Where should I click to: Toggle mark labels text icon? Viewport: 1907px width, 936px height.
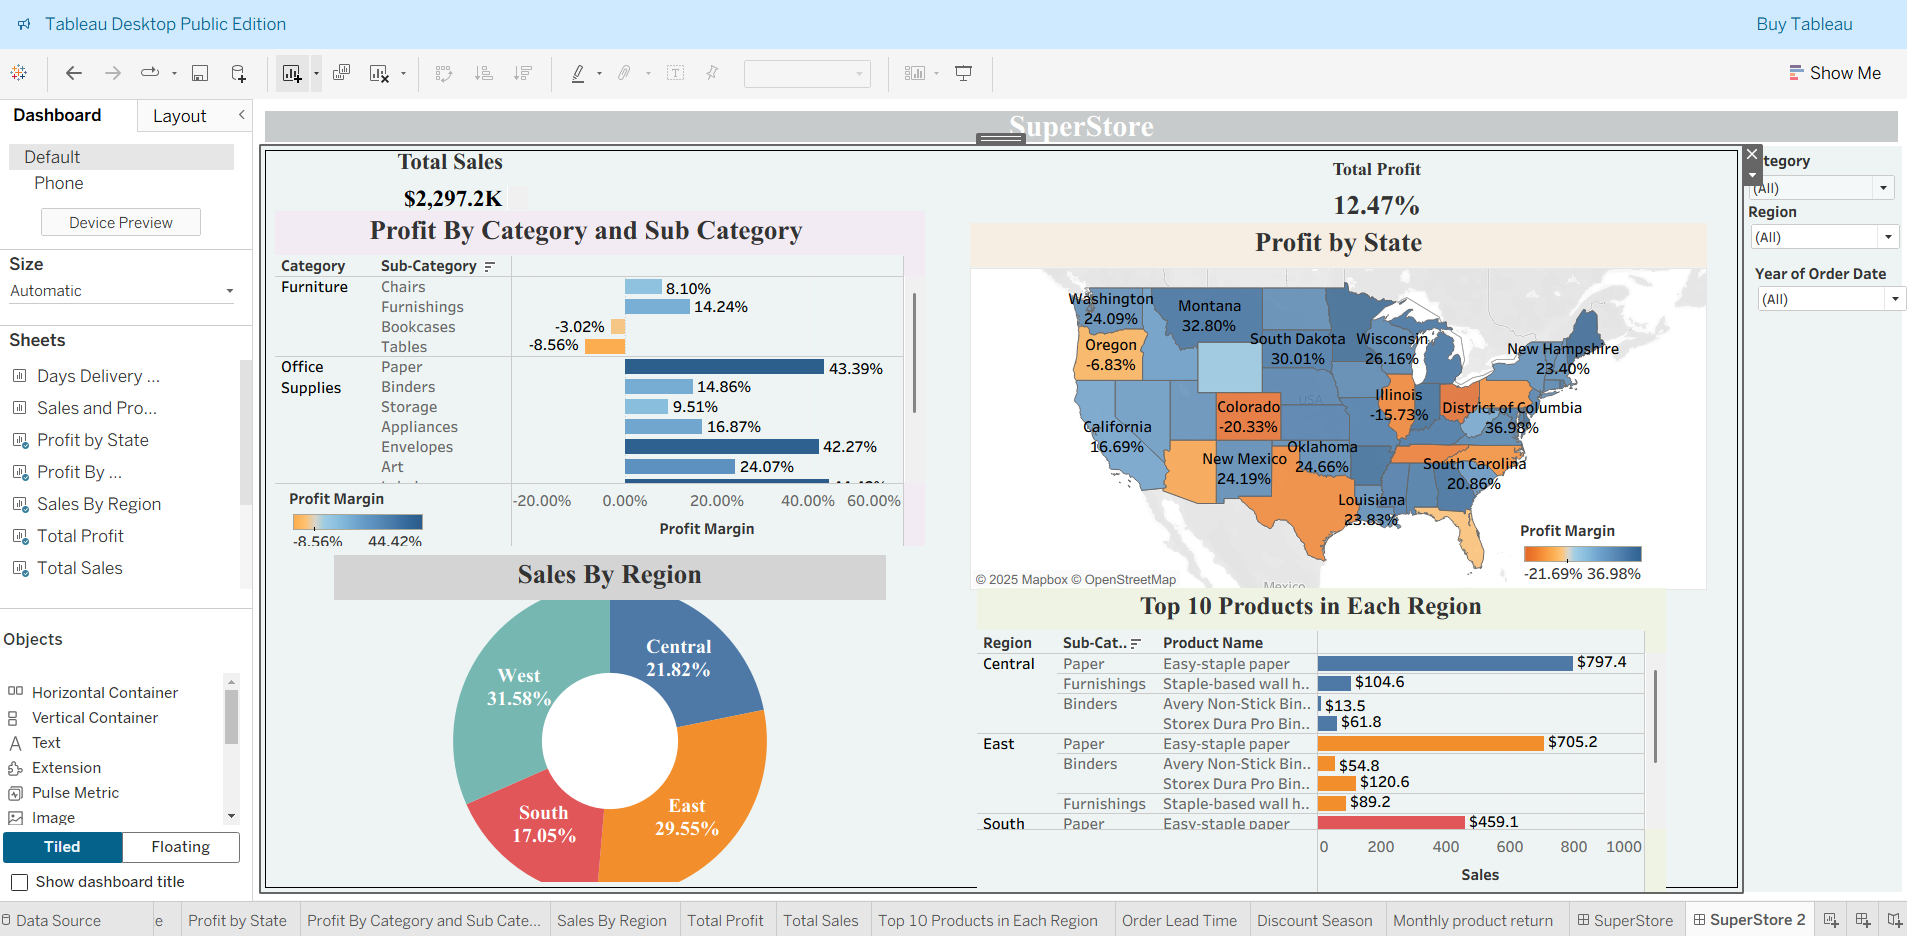pos(676,73)
